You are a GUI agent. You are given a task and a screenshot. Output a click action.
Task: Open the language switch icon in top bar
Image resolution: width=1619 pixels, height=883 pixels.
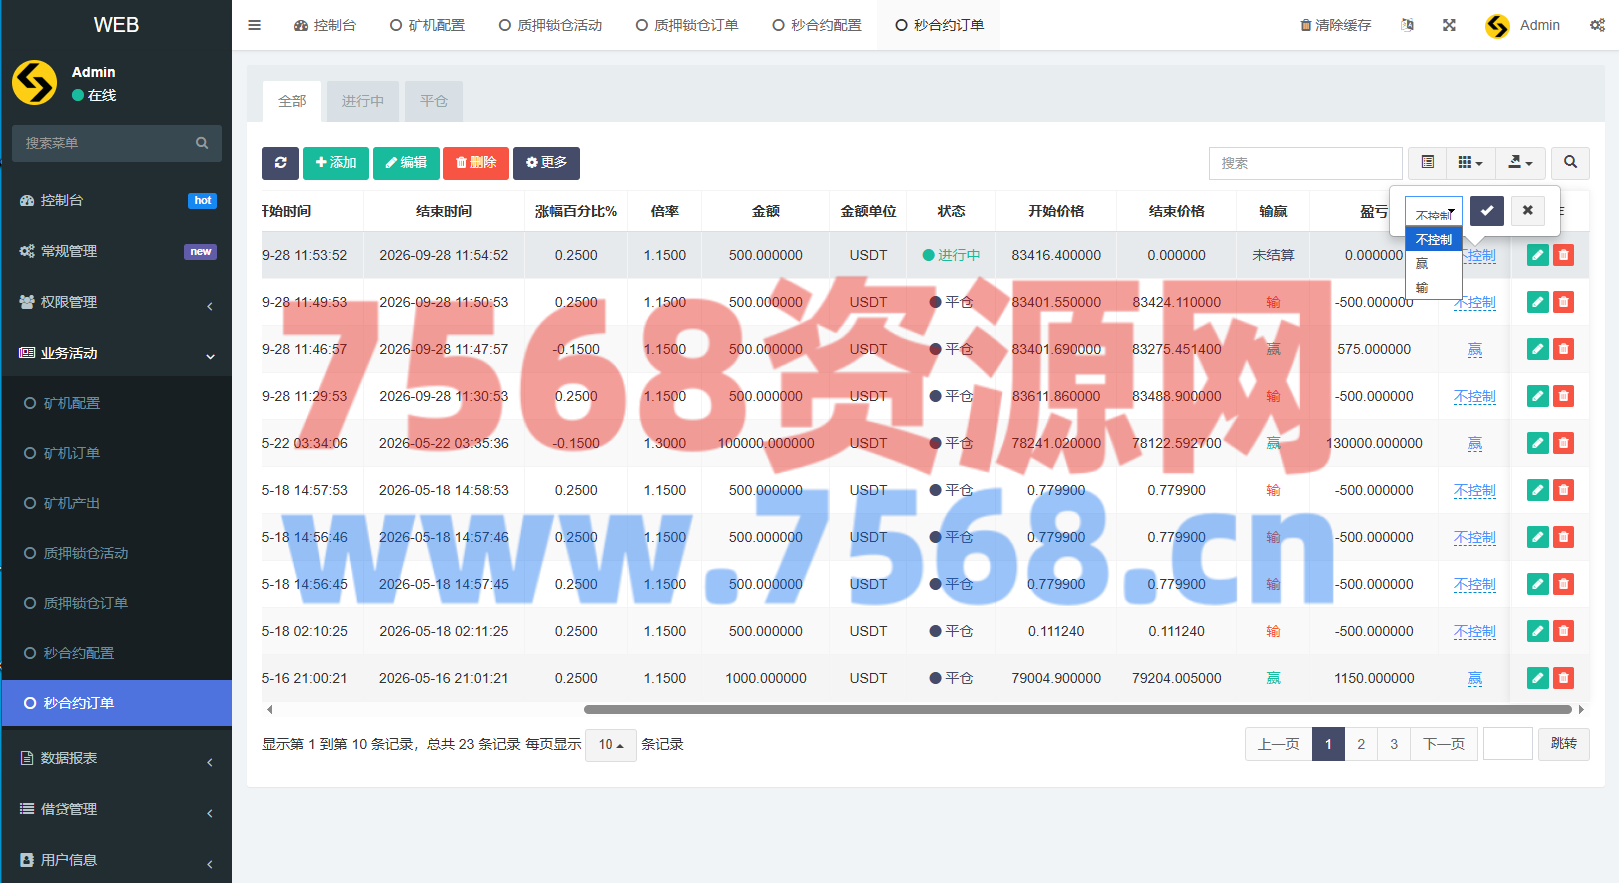pyautogui.click(x=1407, y=25)
